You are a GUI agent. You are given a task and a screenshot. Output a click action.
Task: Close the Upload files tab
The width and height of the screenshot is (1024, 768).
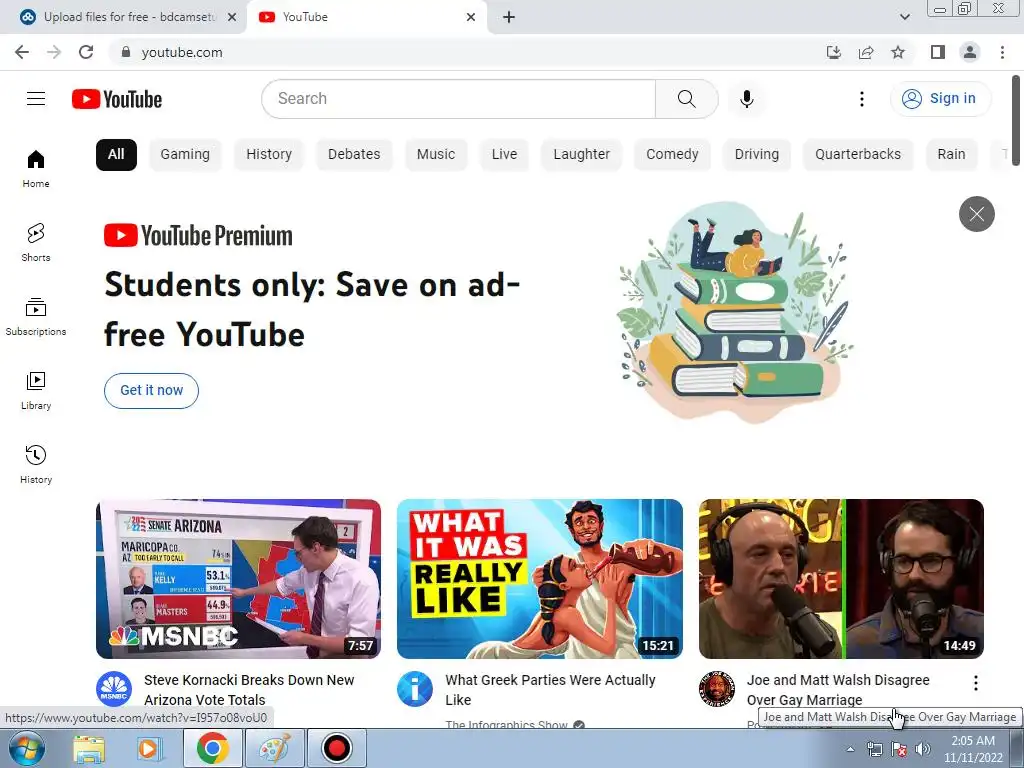point(231,17)
